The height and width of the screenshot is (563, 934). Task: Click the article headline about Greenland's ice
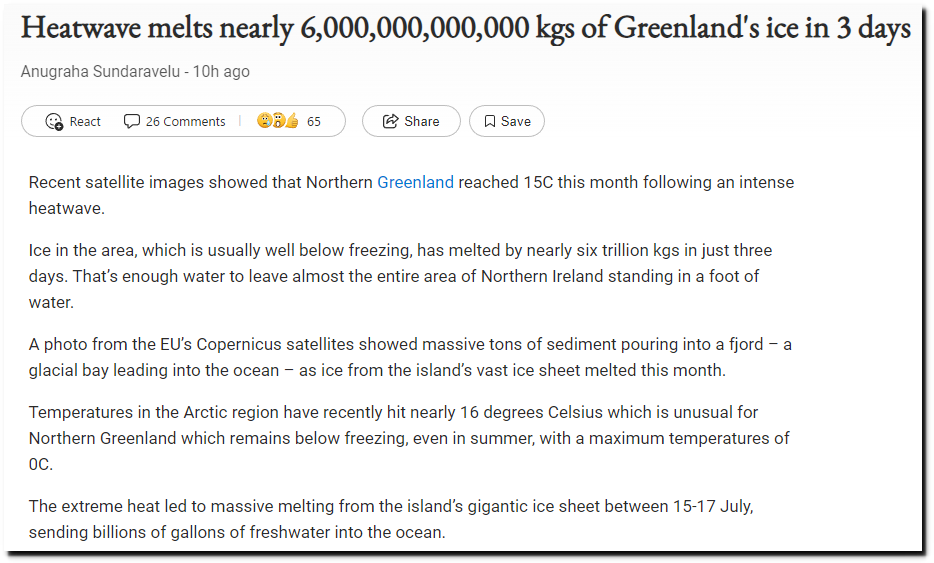click(x=466, y=28)
